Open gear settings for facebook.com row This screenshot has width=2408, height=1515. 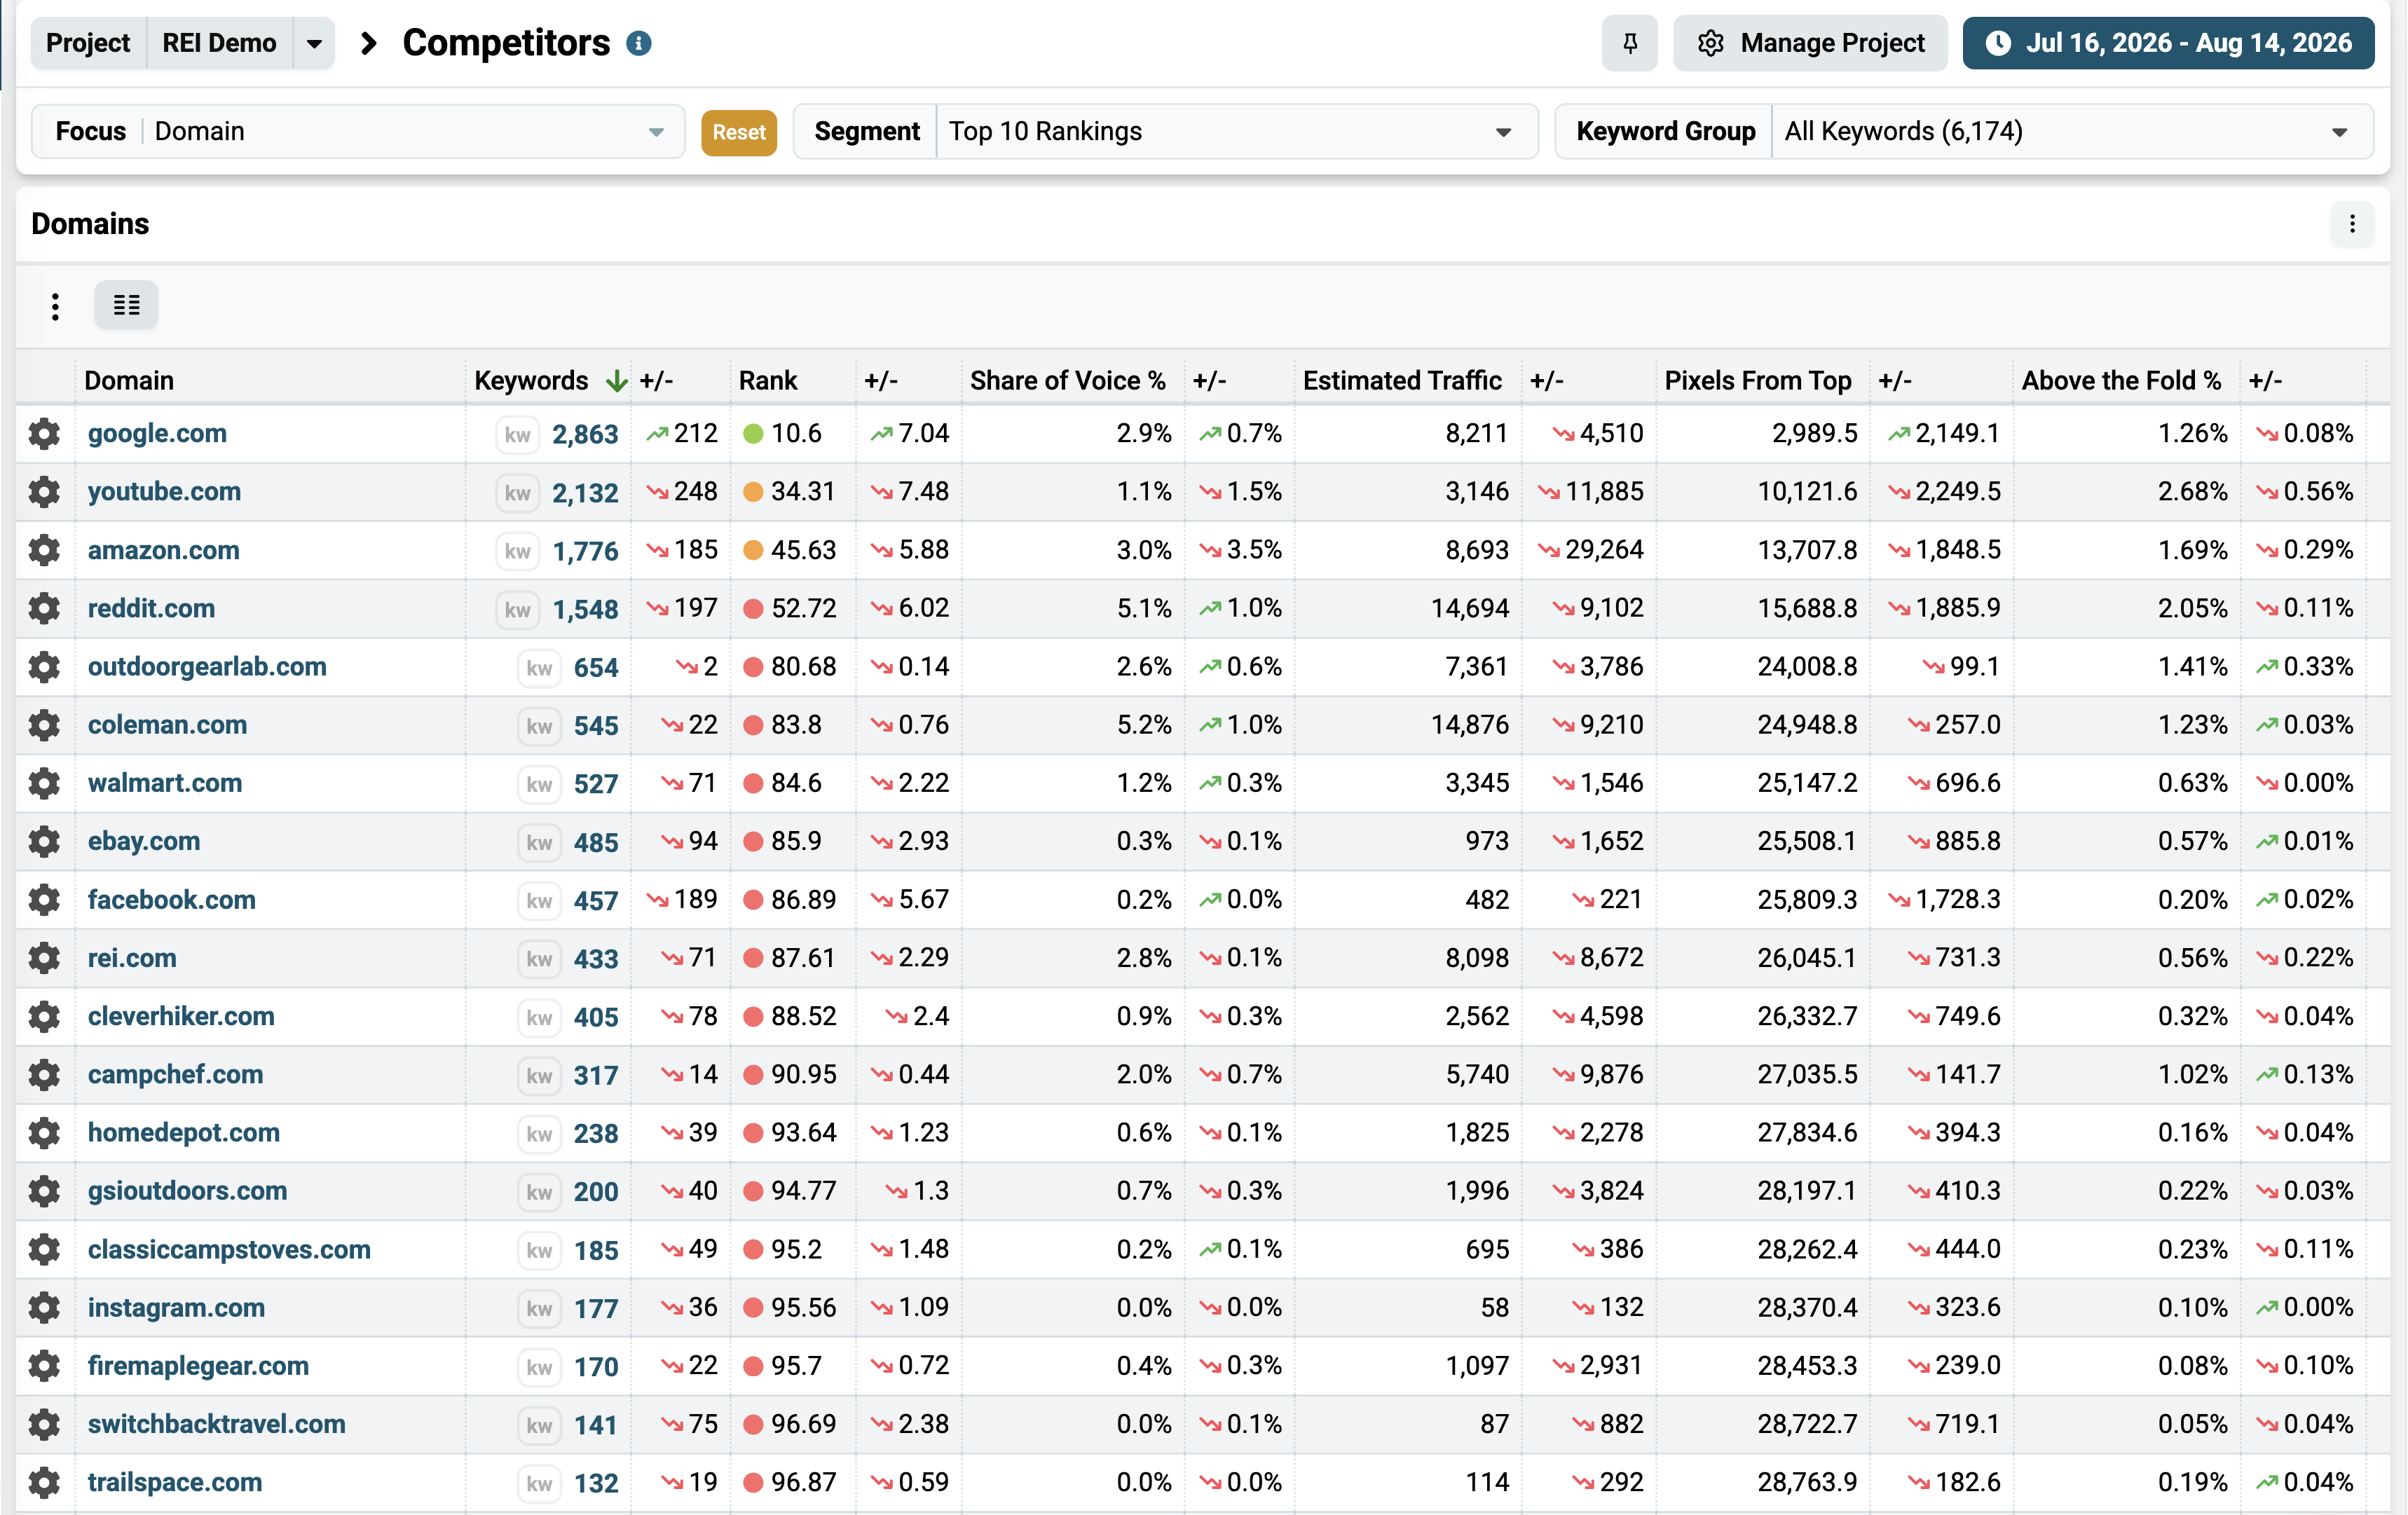tap(44, 900)
